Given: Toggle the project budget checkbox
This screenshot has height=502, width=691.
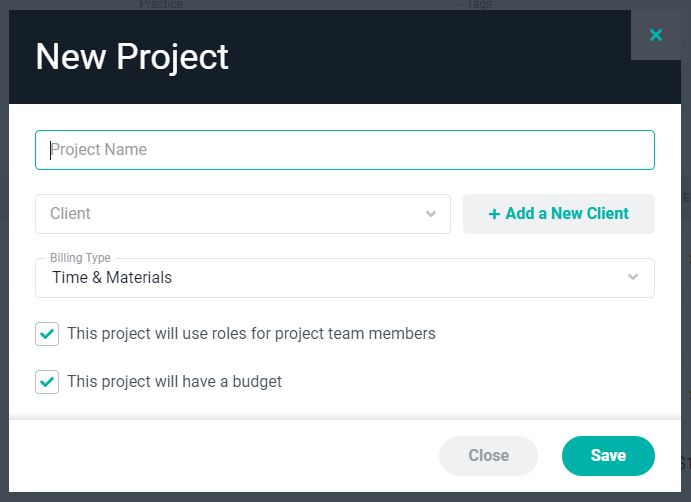Looking at the screenshot, I should click(x=47, y=382).
